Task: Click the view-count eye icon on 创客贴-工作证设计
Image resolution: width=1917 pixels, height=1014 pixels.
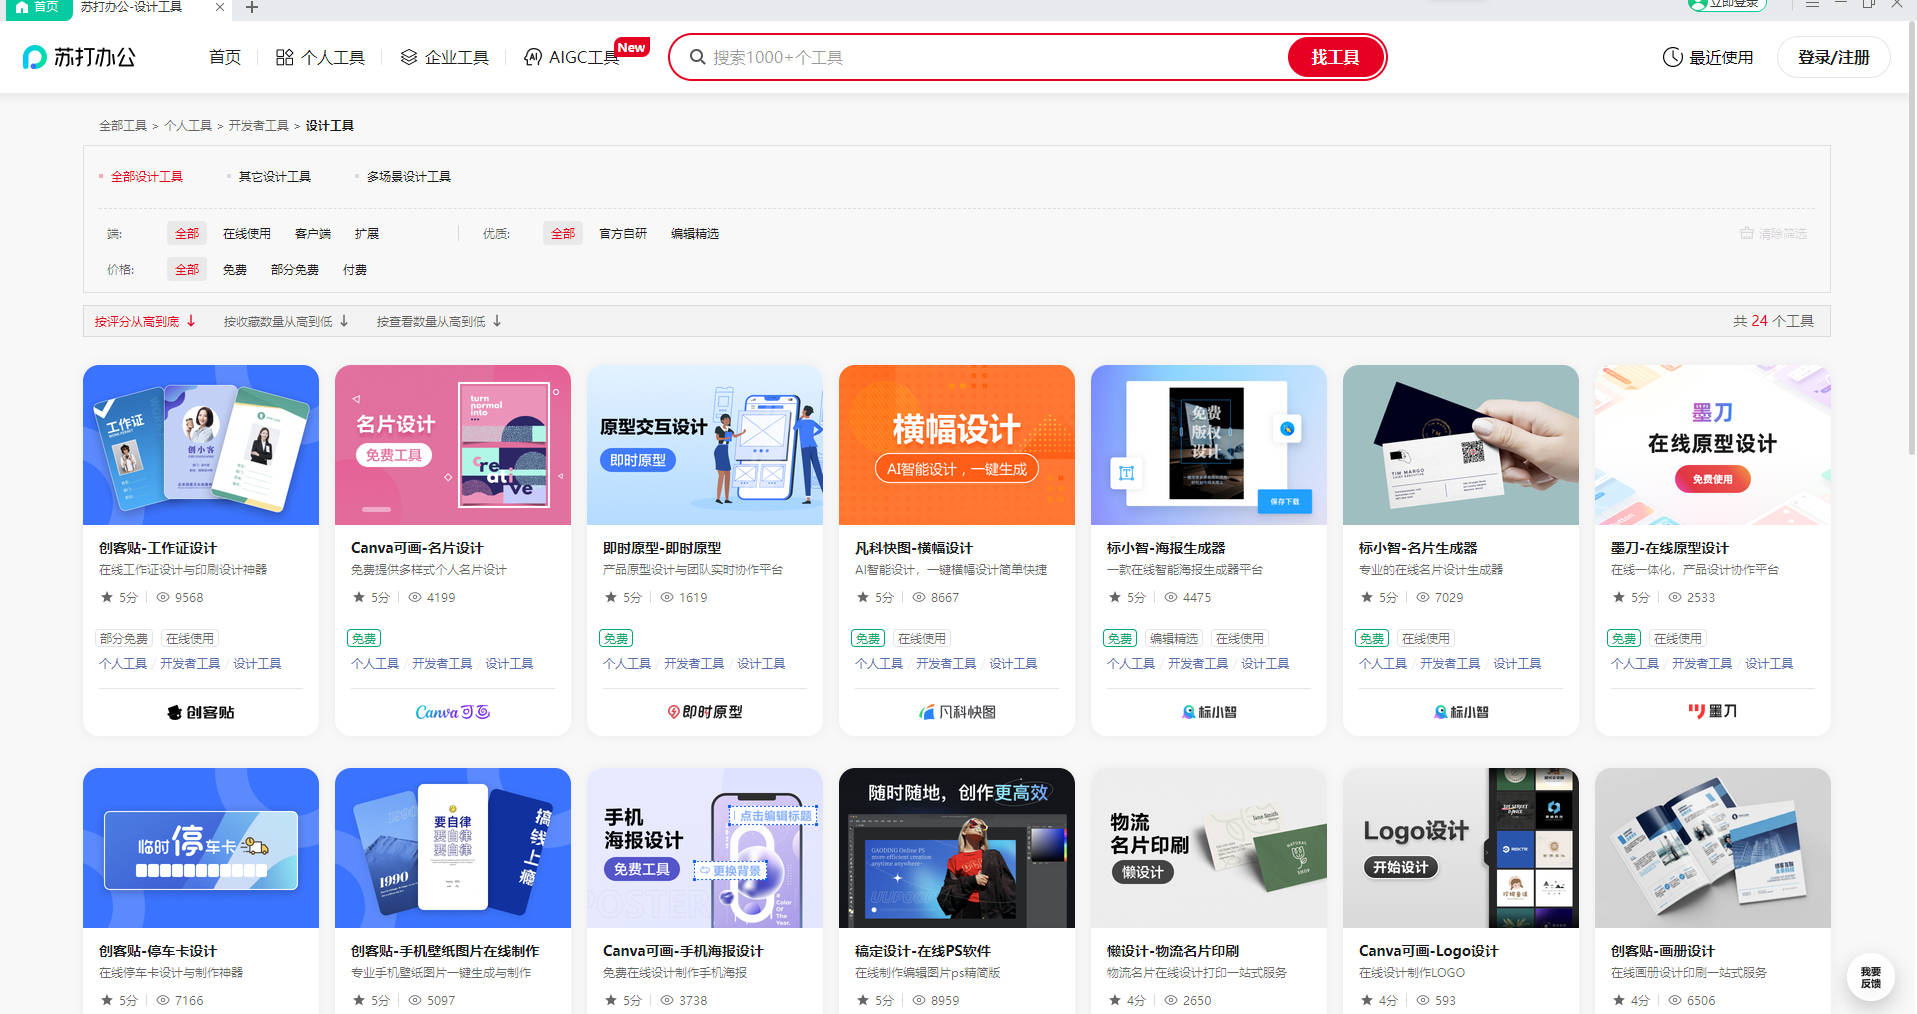Action: point(162,597)
